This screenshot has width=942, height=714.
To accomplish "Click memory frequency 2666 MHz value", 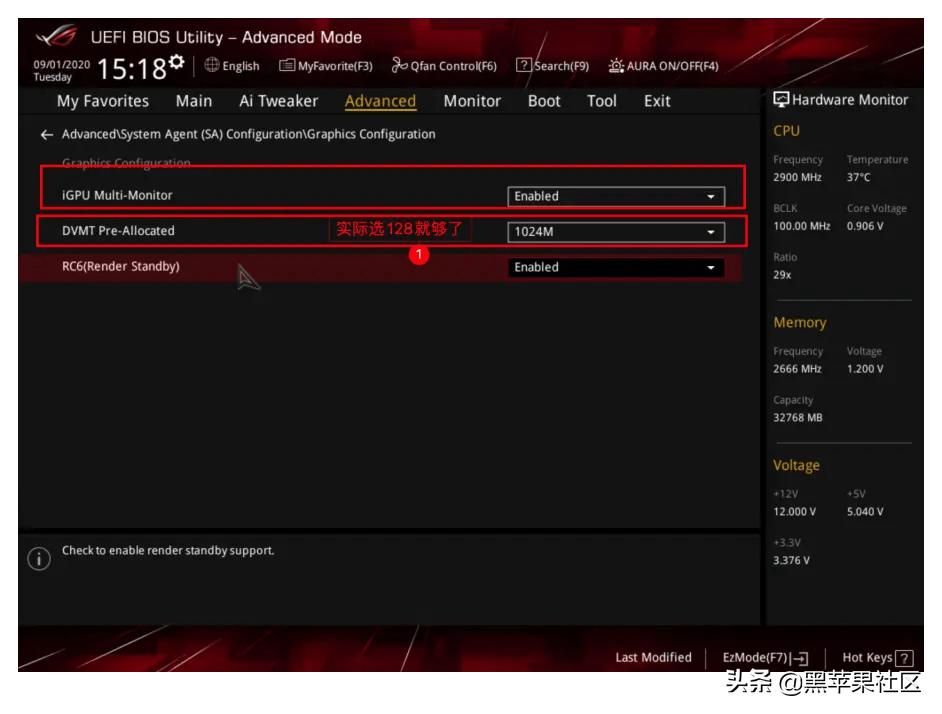I will [x=797, y=369].
